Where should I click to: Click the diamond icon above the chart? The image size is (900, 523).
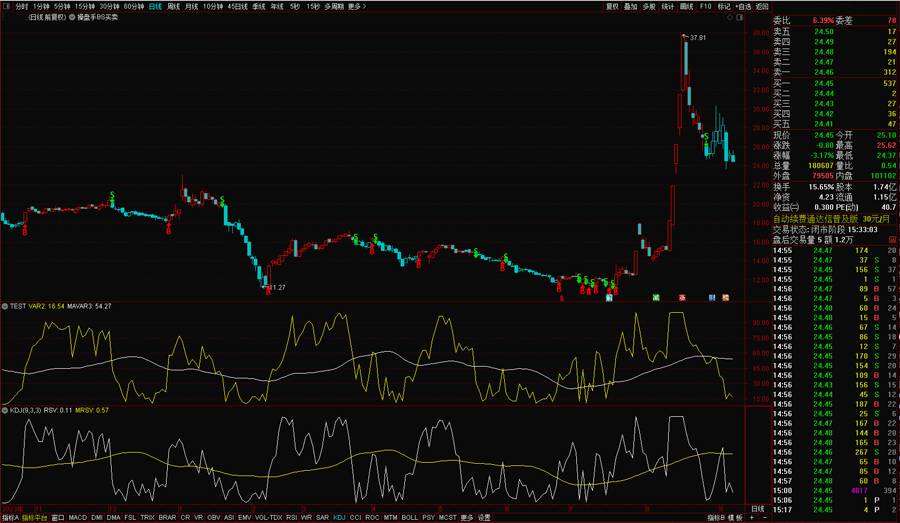[x=728, y=17]
